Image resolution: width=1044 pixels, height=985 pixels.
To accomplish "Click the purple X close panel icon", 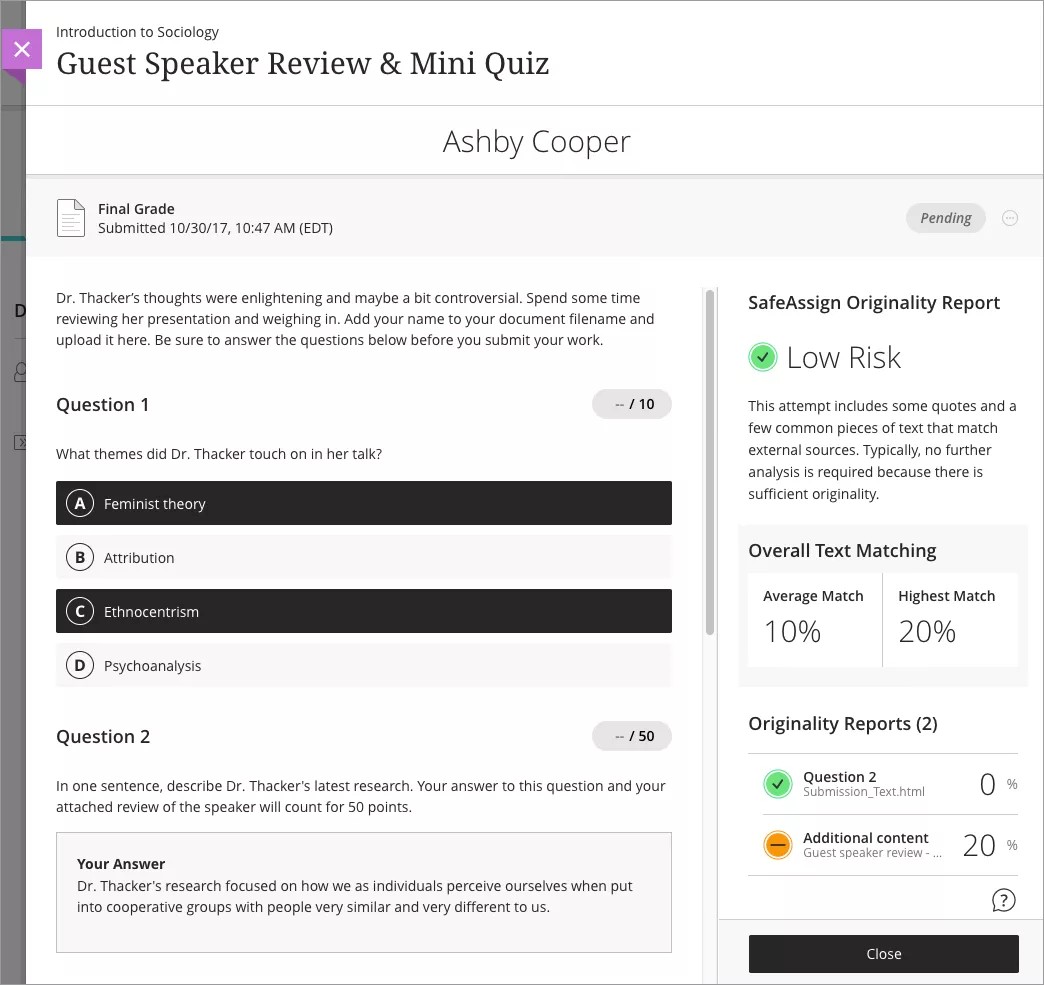I will (x=22, y=49).
